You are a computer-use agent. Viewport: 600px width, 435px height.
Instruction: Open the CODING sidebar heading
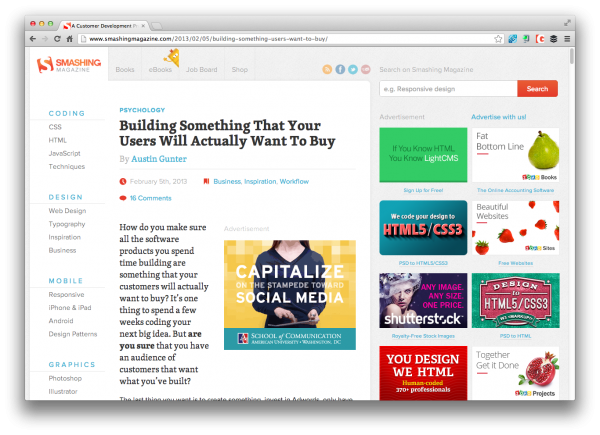[67, 113]
